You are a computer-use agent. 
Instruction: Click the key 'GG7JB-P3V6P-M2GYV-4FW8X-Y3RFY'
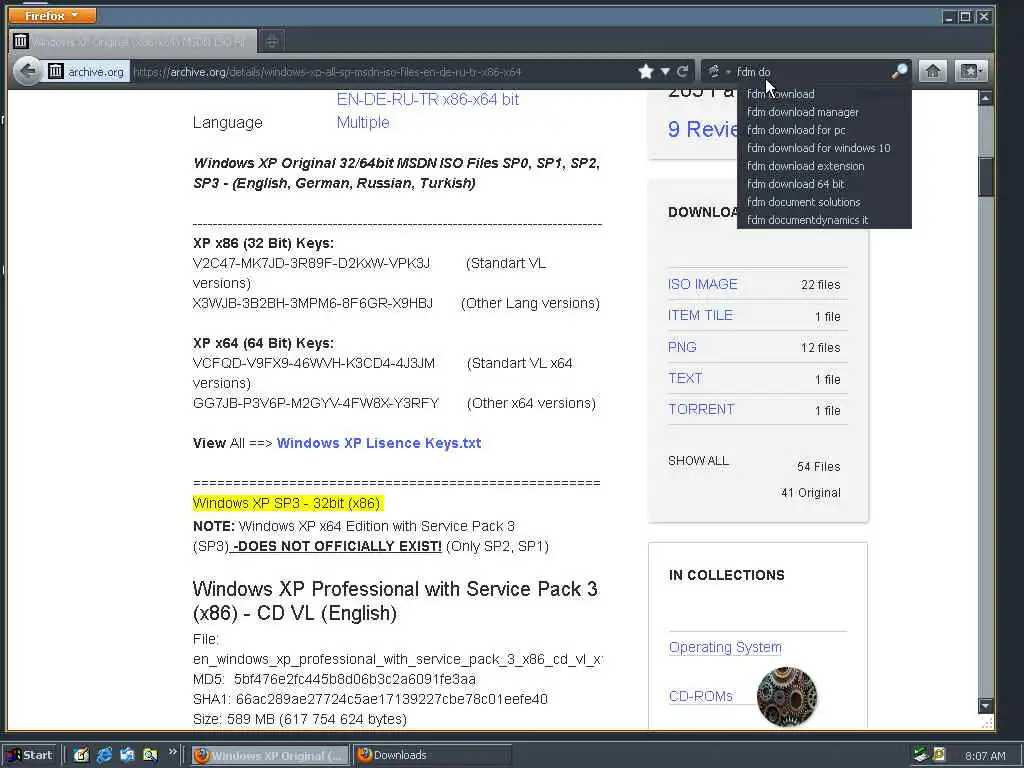[316, 403]
